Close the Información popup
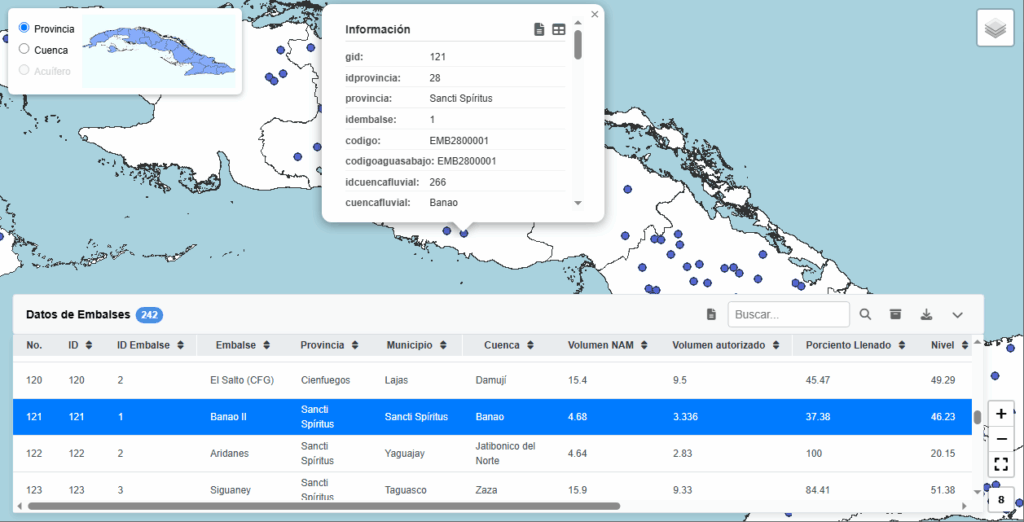Image resolution: width=1024 pixels, height=522 pixels. click(x=595, y=14)
